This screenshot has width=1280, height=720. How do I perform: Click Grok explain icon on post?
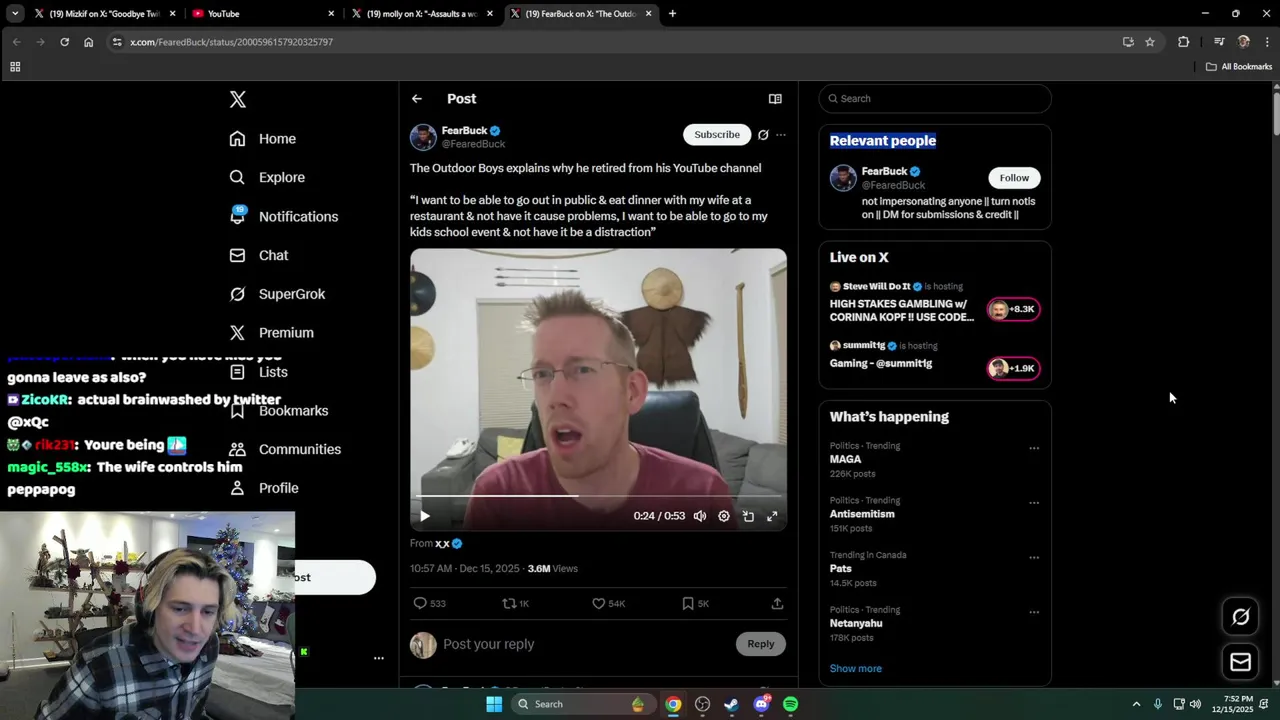763,134
